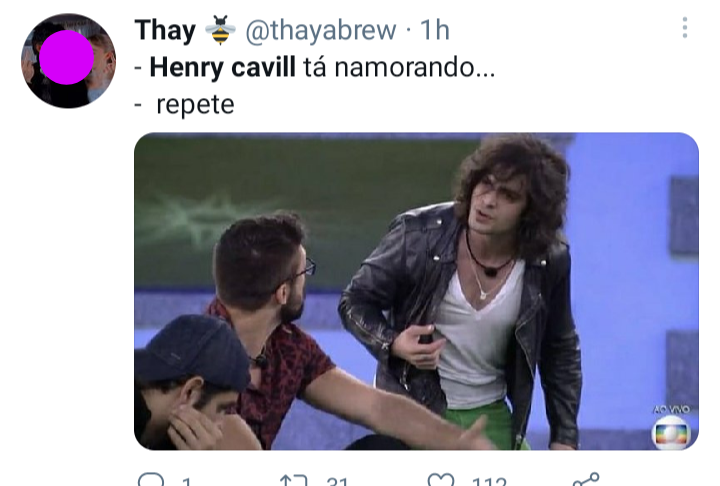Click the reply count 1
The height and width of the screenshot is (486, 720).
click(x=186, y=481)
